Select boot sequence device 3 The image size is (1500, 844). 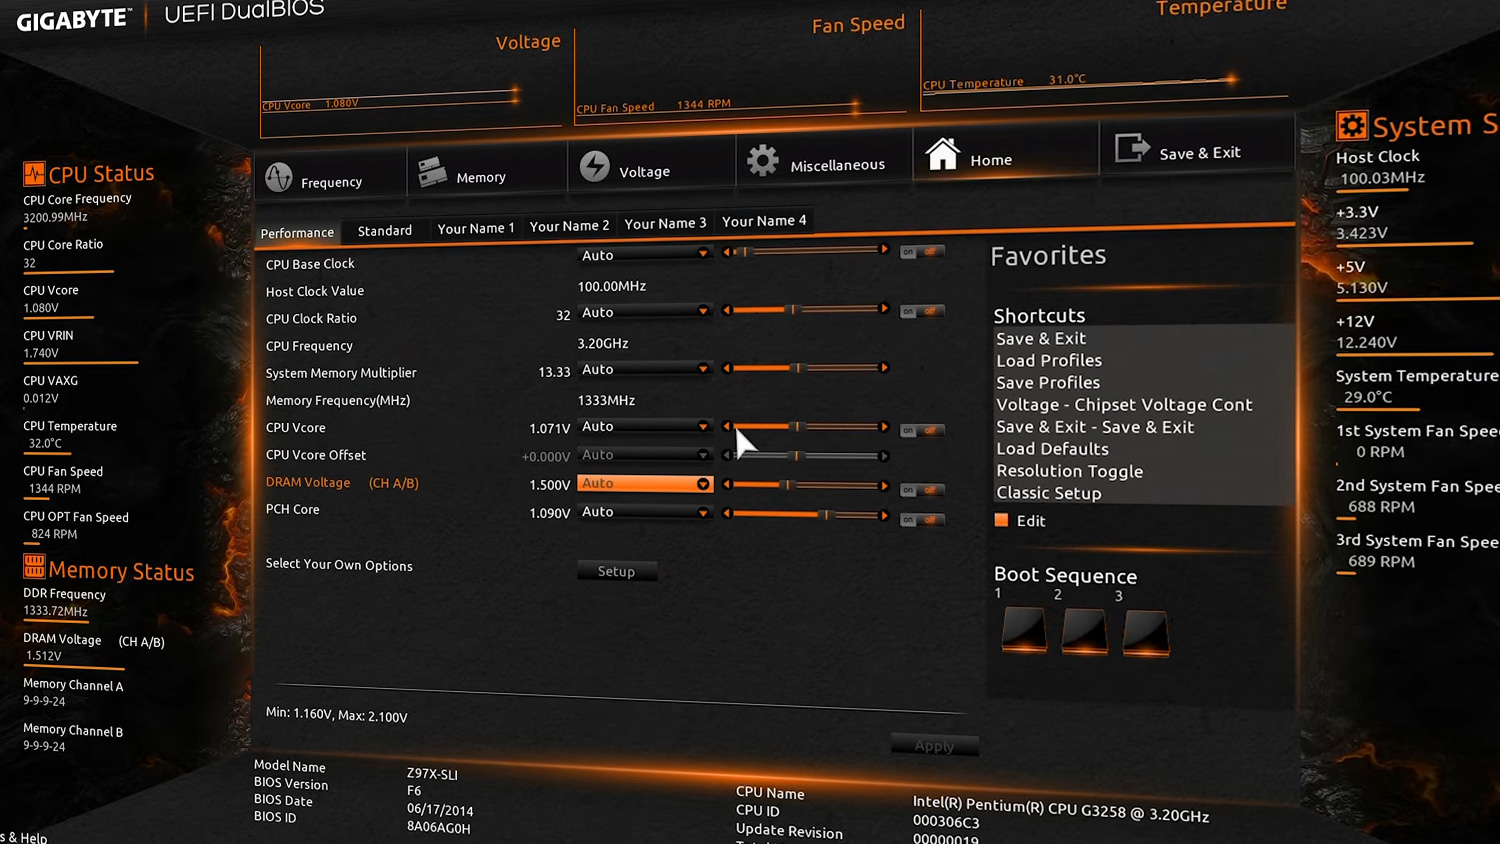click(1146, 633)
